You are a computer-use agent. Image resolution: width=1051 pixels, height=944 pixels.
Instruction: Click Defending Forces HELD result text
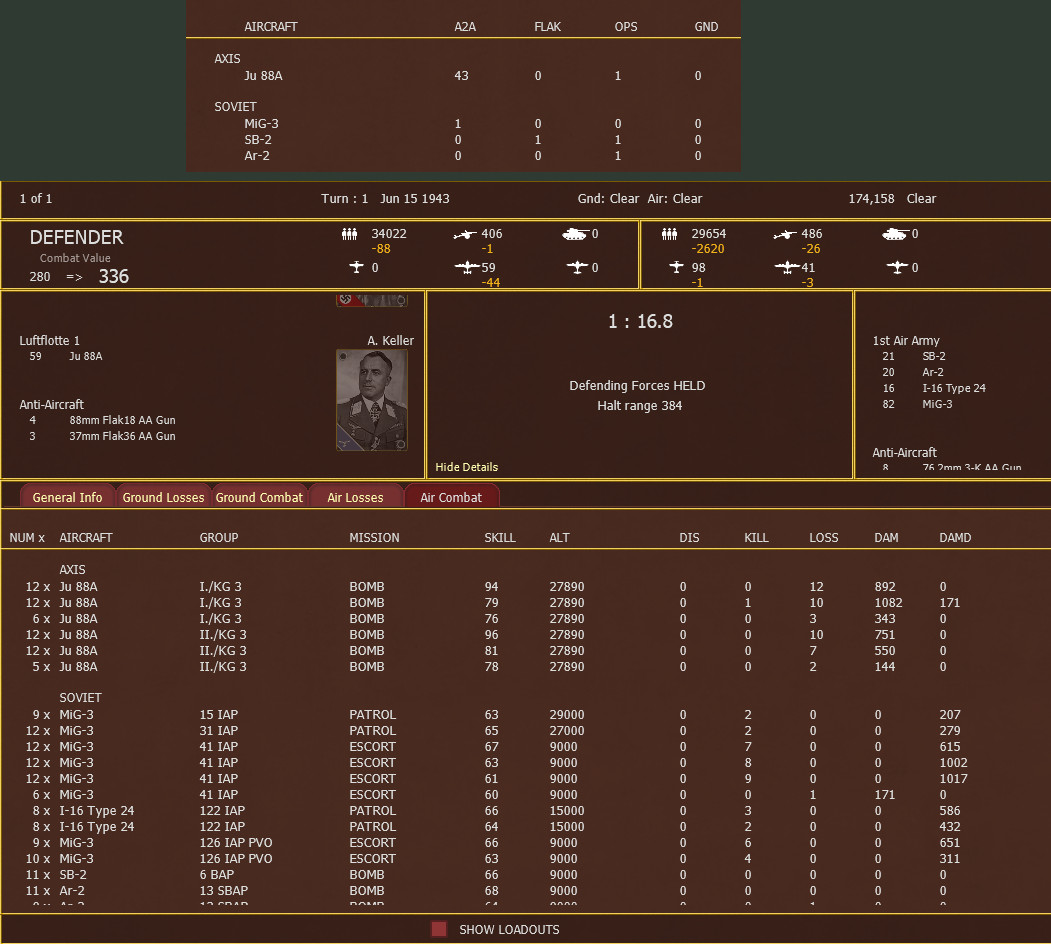(637, 386)
